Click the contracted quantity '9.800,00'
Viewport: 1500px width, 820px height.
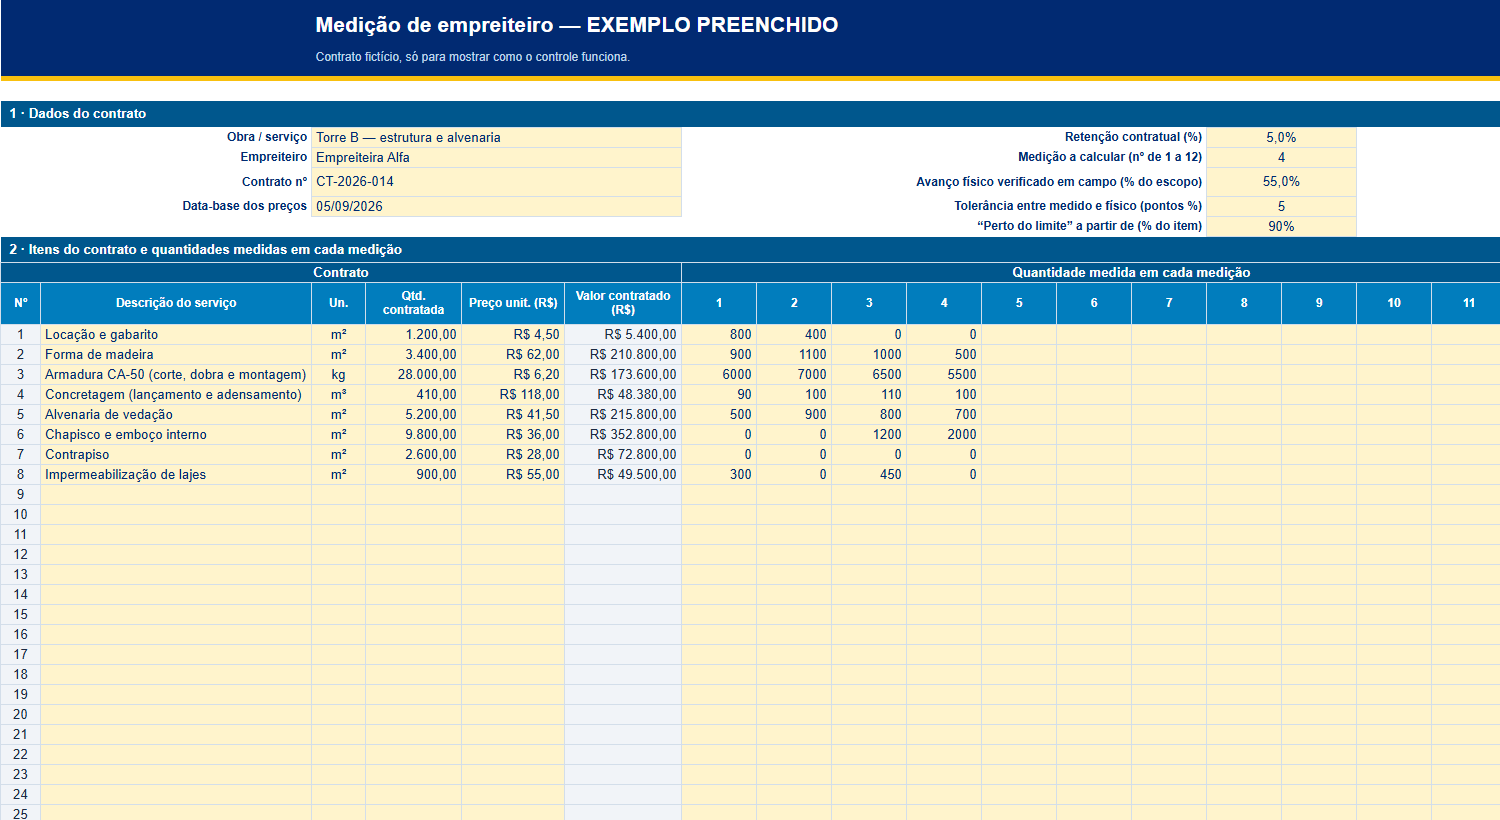[413, 434]
